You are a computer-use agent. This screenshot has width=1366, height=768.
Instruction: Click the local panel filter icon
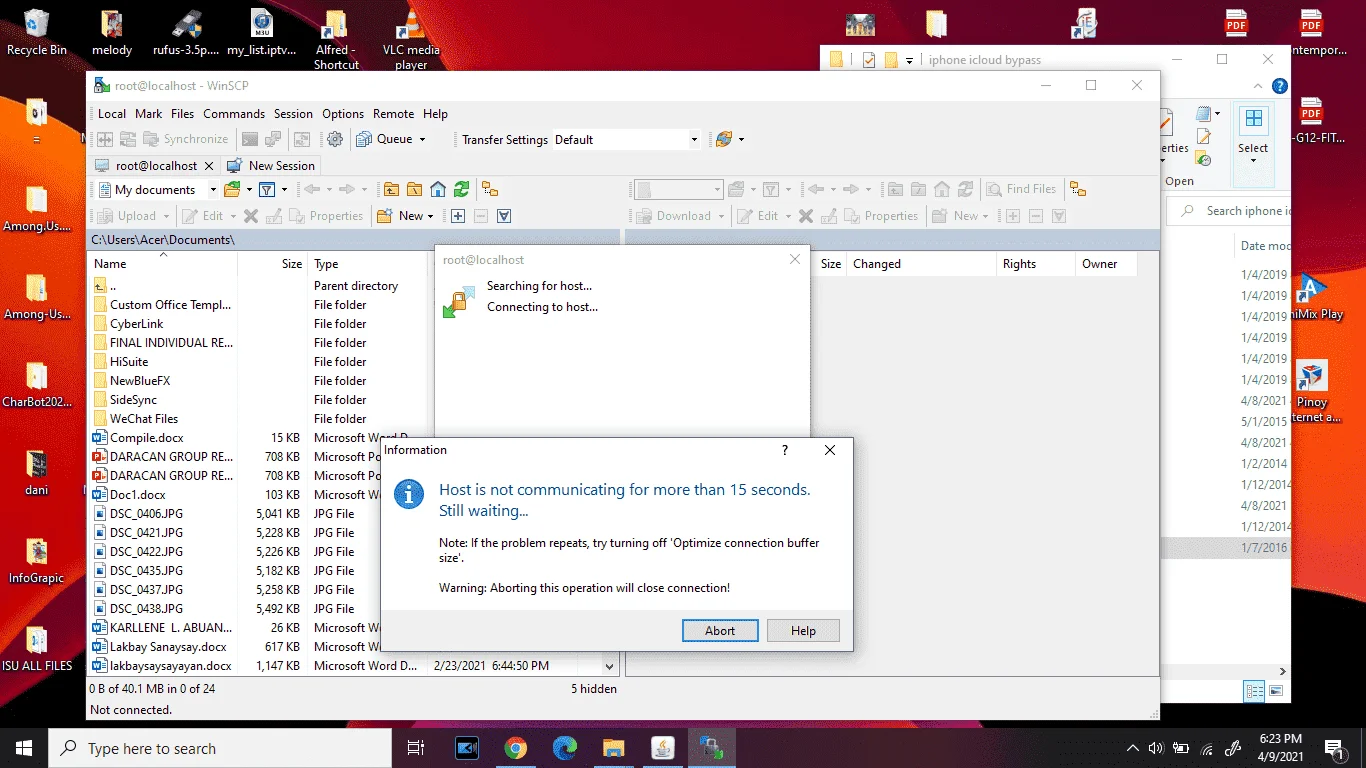267,189
